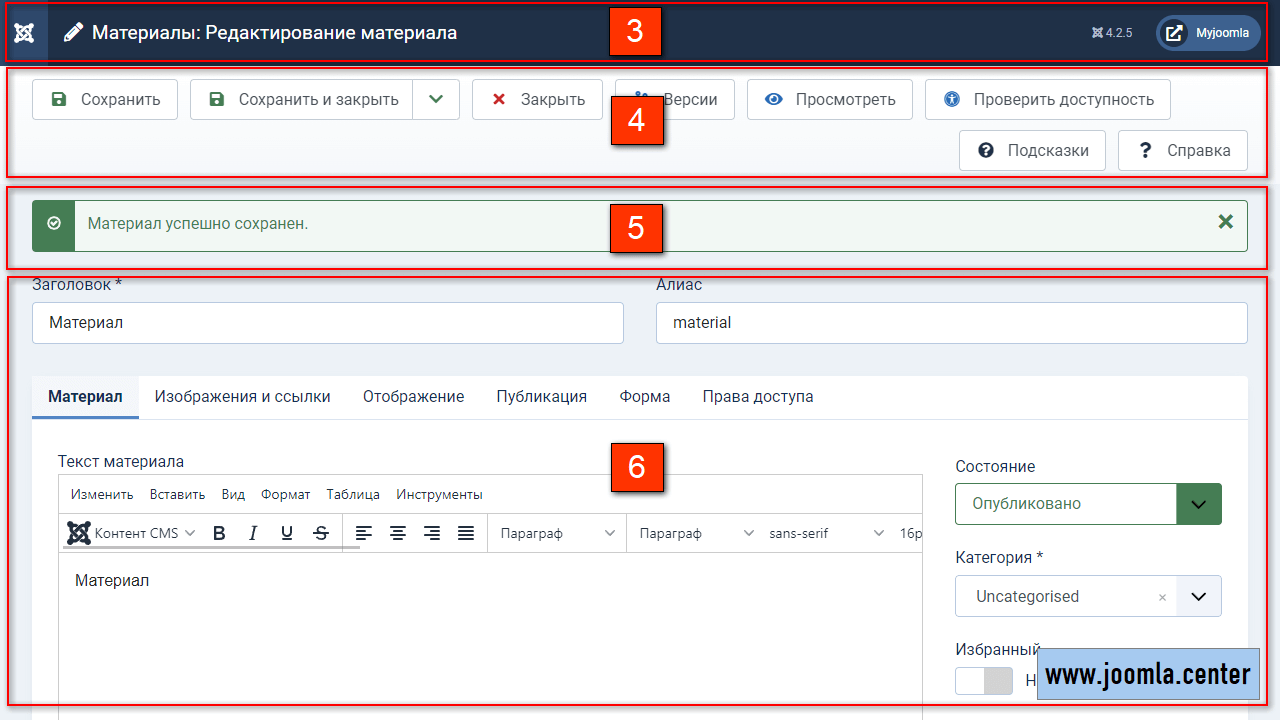Apply strikethrough formatting
The image size is (1280, 720).
point(320,533)
